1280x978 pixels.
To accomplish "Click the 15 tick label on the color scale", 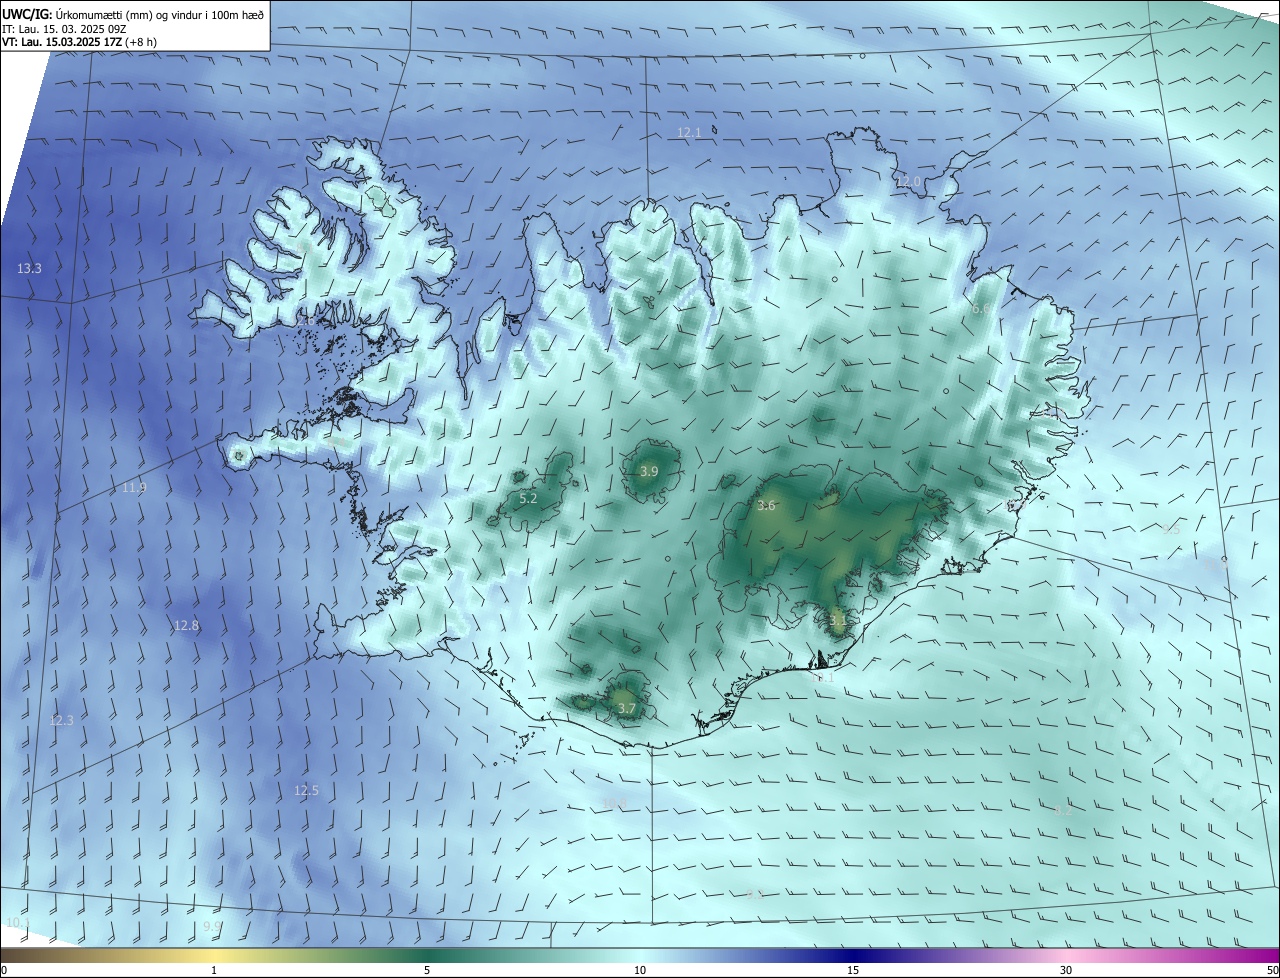I will click(853, 970).
